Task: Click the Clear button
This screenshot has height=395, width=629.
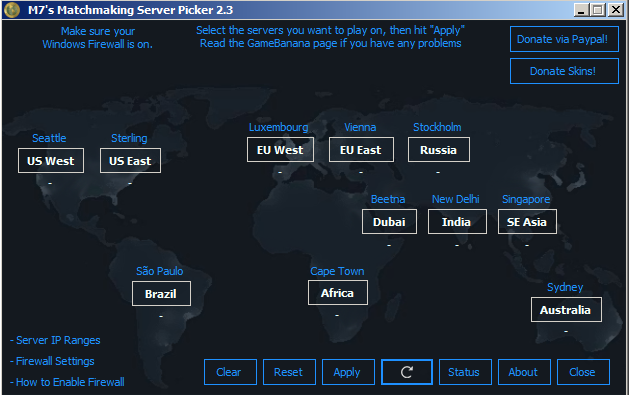Action: point(230,372)
